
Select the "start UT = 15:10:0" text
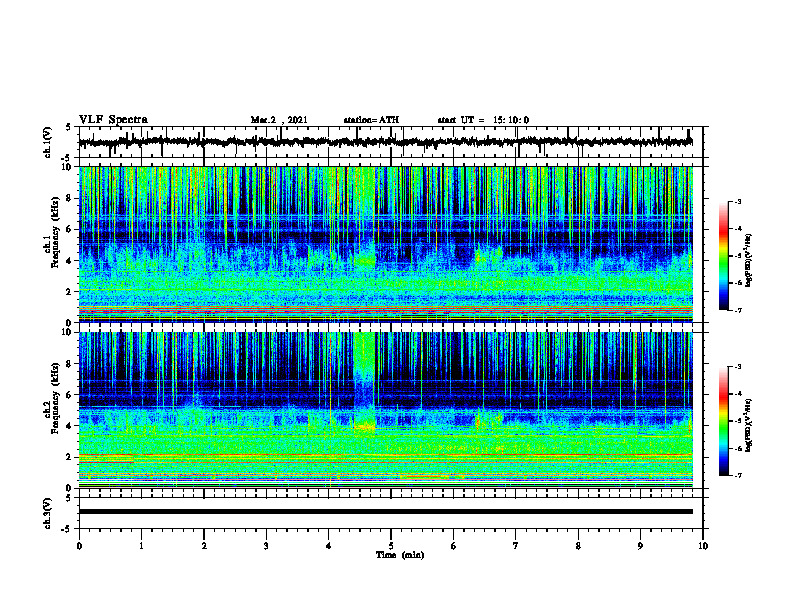483,120
